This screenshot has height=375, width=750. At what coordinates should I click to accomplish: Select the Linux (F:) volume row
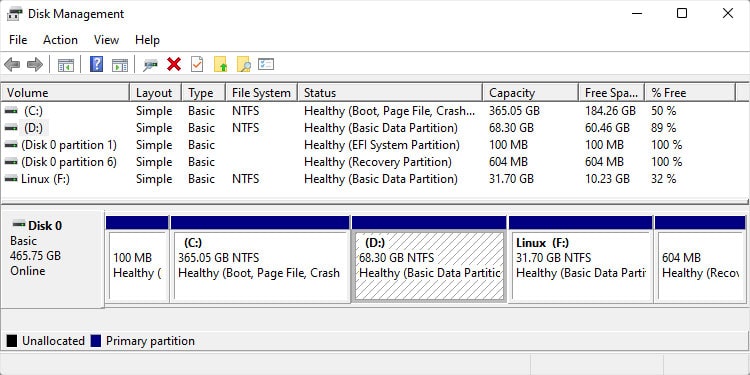(375, 179)
